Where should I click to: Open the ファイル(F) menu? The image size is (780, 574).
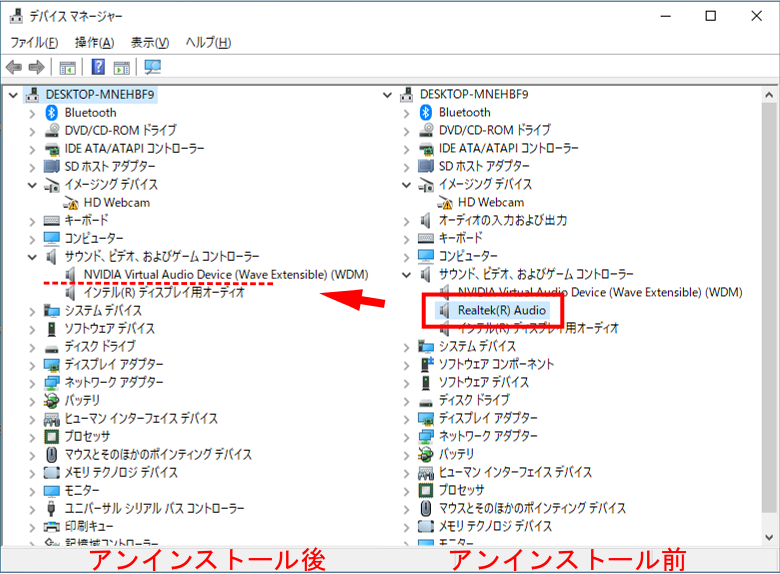point(34,43)
